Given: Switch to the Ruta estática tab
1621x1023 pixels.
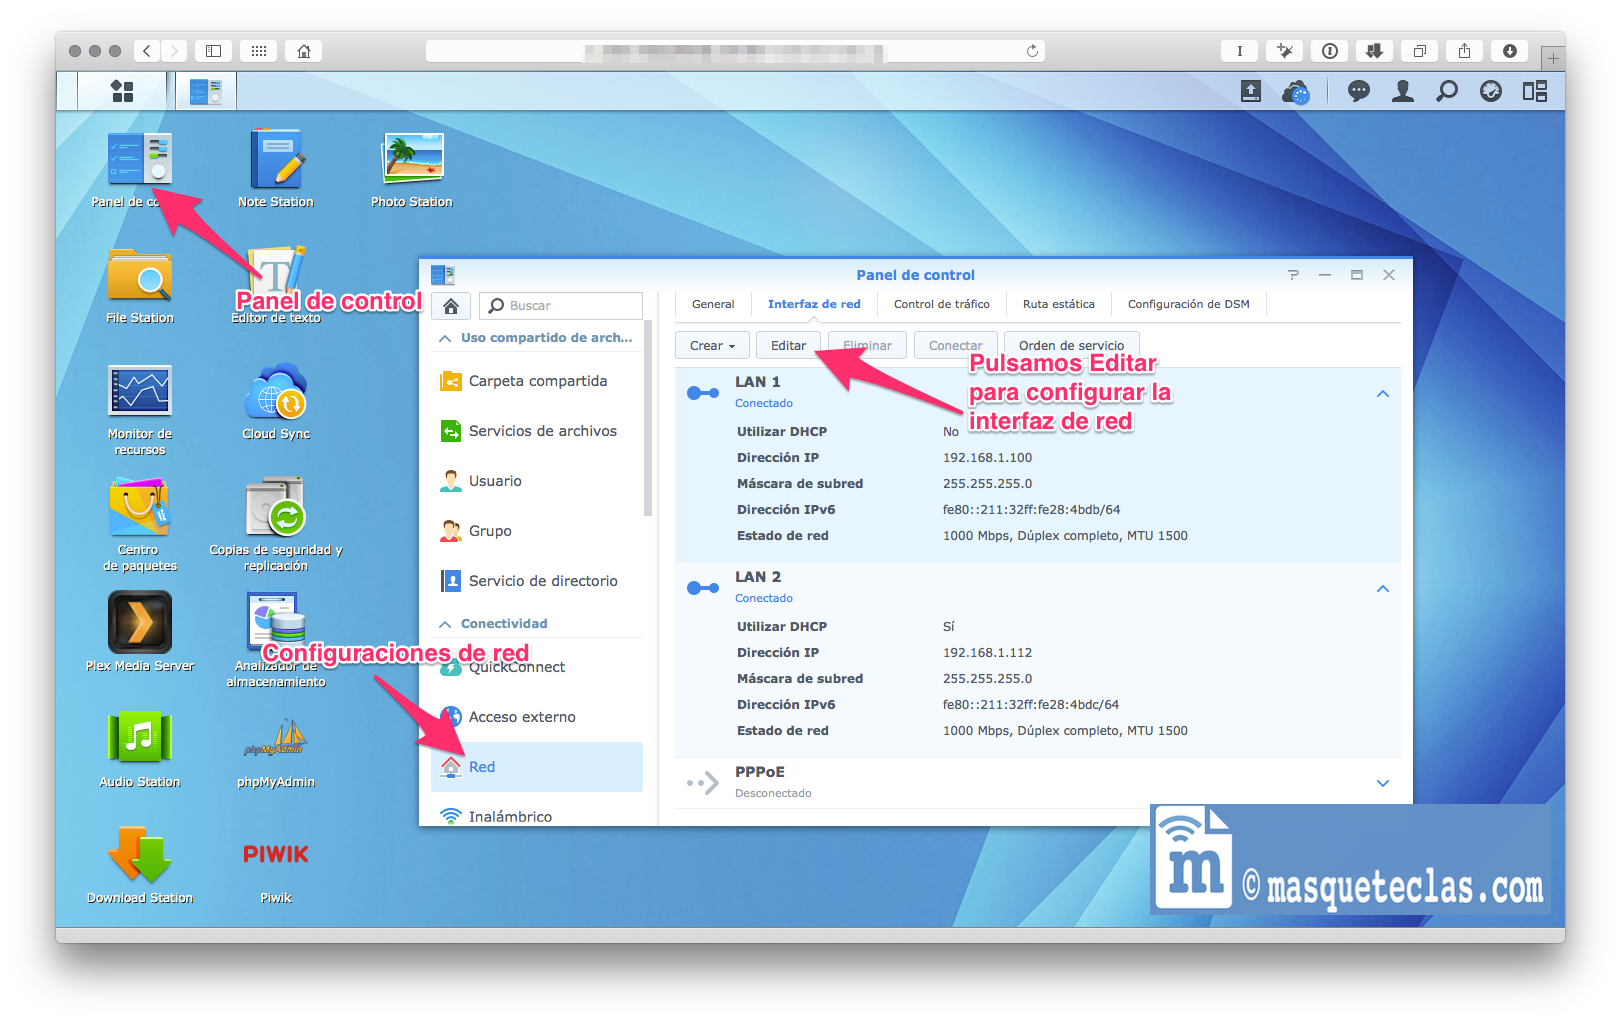Looking at the screenshot, I should [1058, 304].
